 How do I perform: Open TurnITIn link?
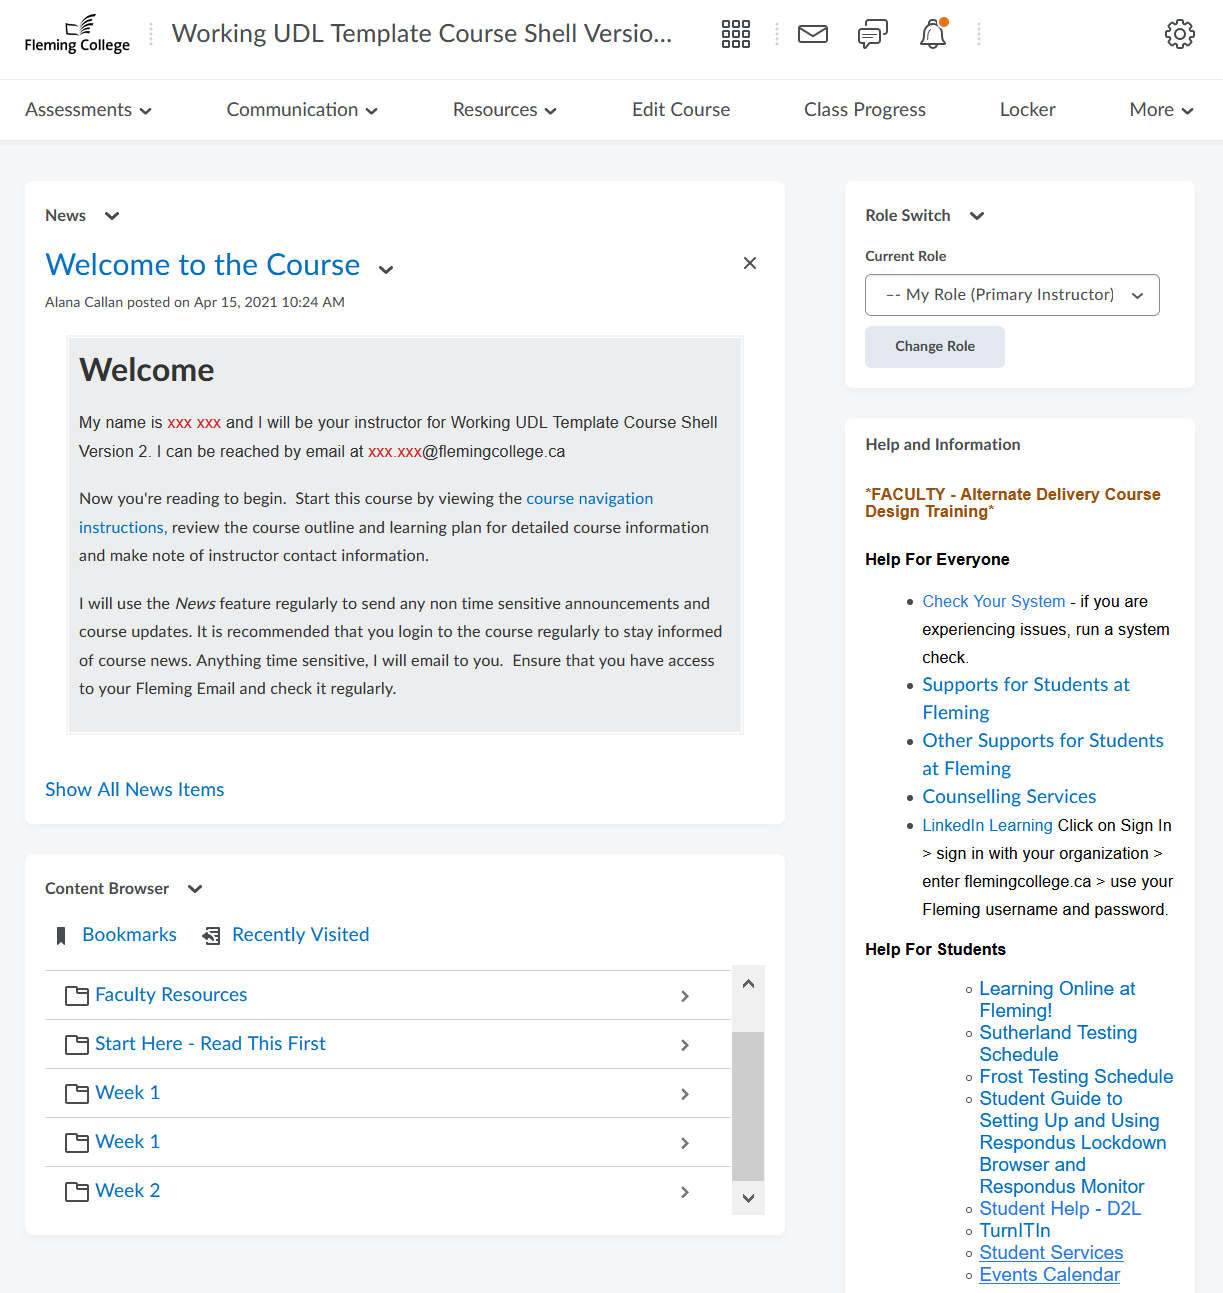coord(1015,1231)
